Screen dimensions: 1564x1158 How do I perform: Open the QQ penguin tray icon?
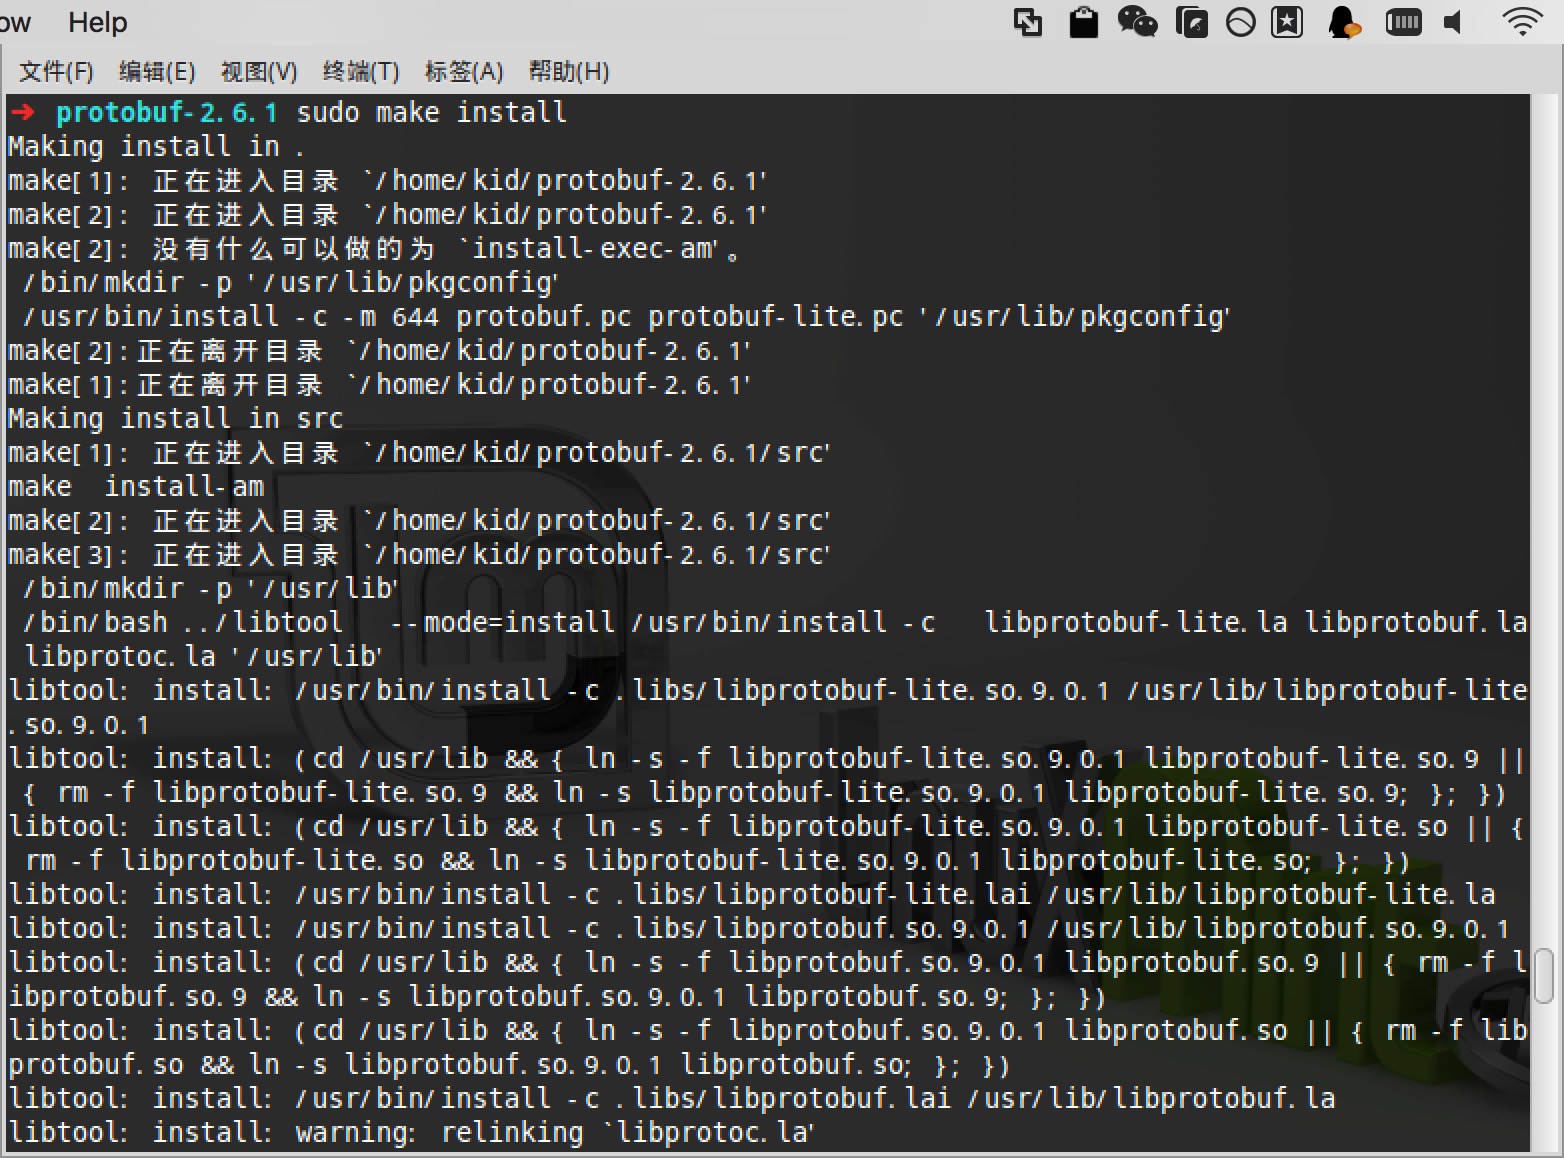[1343, 22]
